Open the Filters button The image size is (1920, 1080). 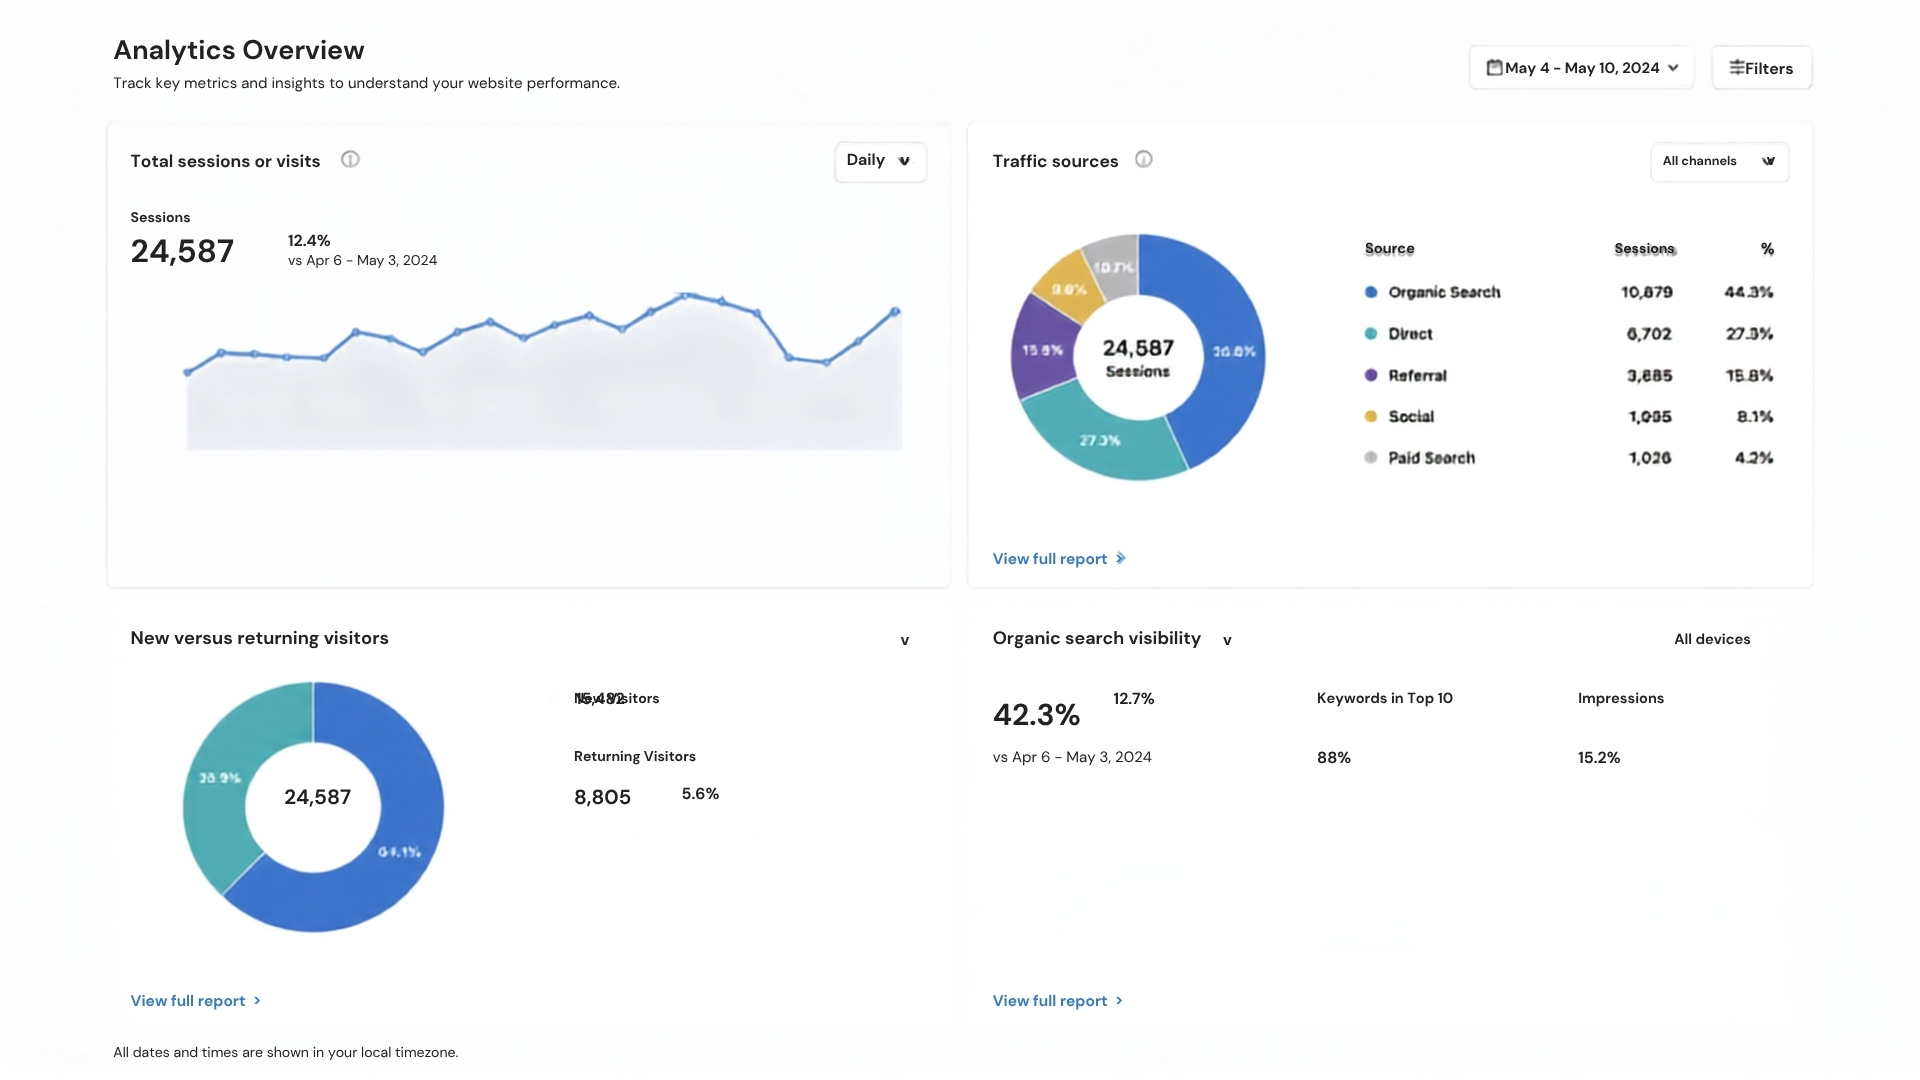tap(1761, 68)
